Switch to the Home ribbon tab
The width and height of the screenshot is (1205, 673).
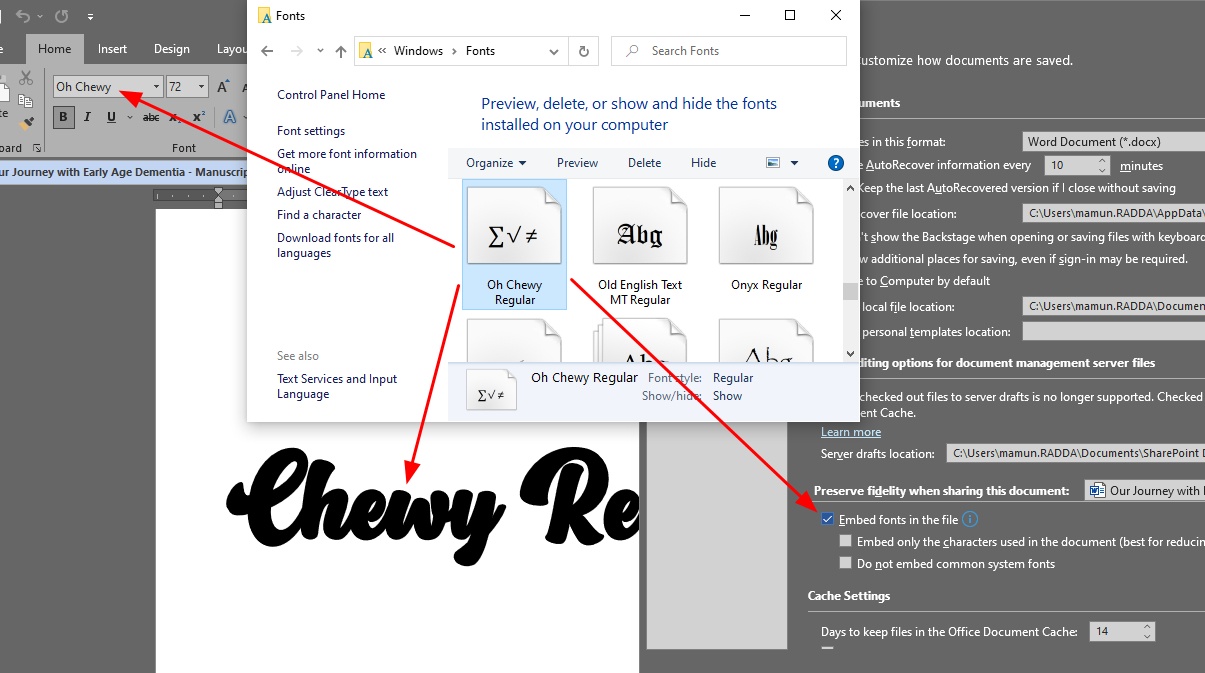point(55,49)
